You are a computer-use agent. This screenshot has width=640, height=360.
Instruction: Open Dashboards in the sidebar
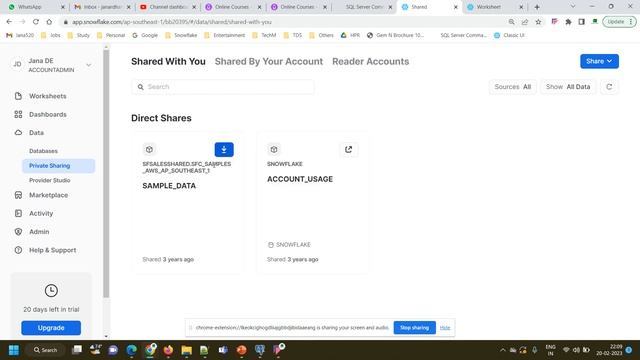click(x=47, y=114)
